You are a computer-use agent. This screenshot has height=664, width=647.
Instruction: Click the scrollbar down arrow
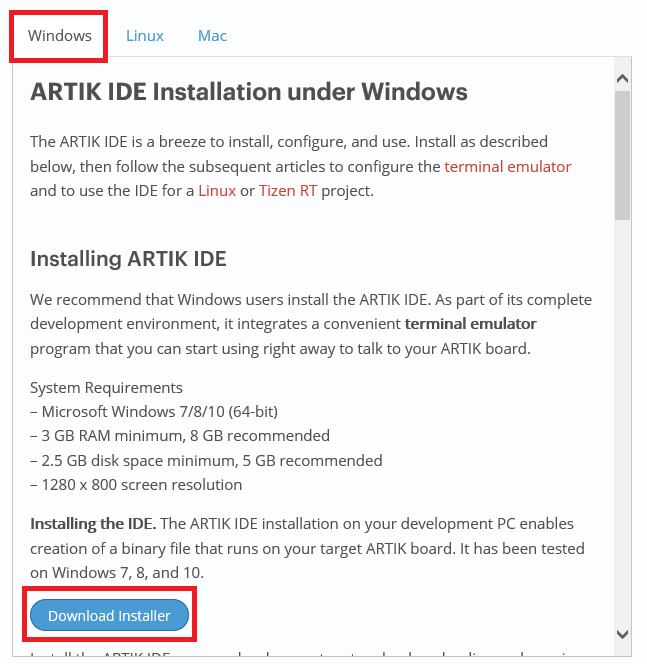coord(622,634)
